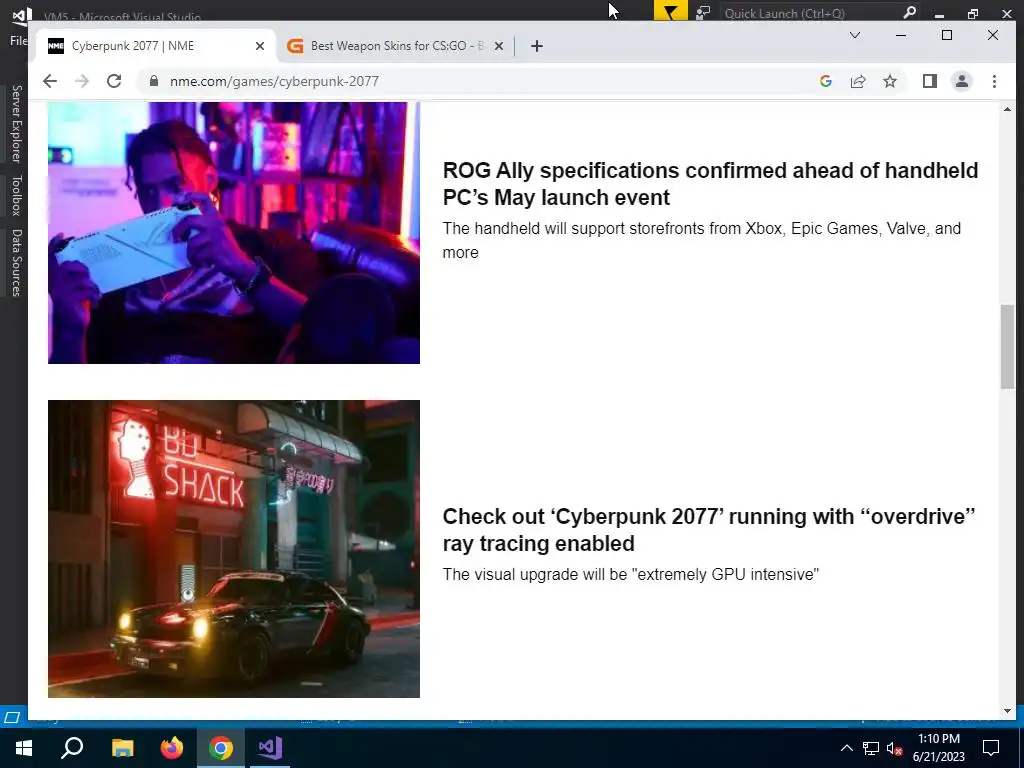Screen dimensions: 1024x768
Task: Open the network status tray icon
Action: [x=871, y=748]
